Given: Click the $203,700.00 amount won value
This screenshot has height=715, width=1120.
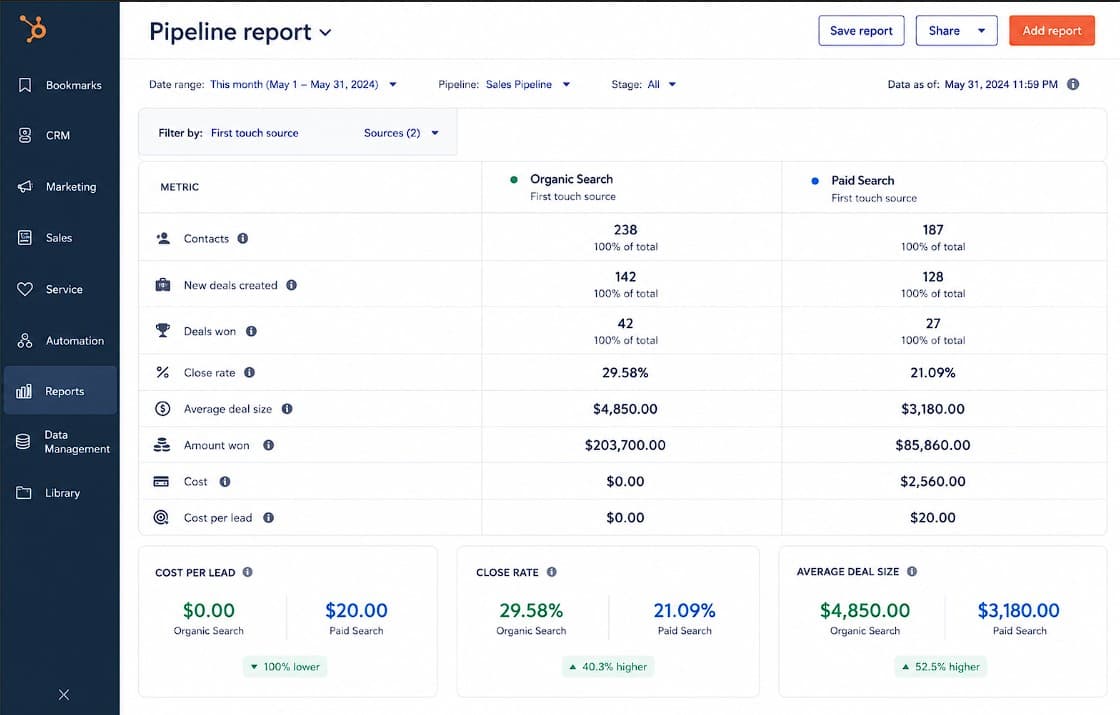Looking at the screenshot, I should [625, 445].
